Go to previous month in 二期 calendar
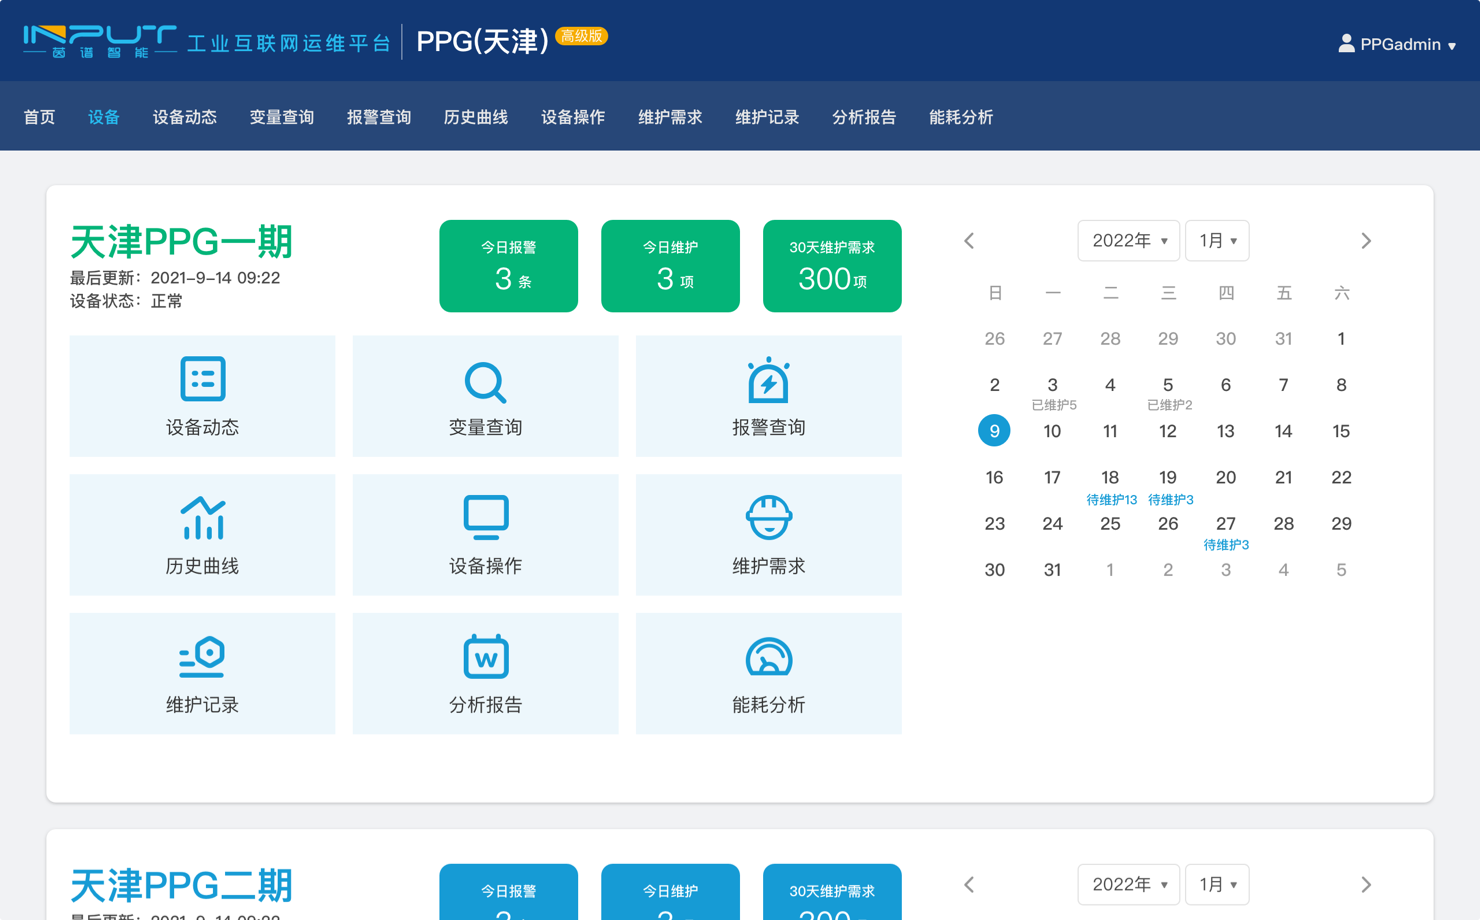Image resolution: width=1480 pixels, height=920 pixels. point(969,885)
